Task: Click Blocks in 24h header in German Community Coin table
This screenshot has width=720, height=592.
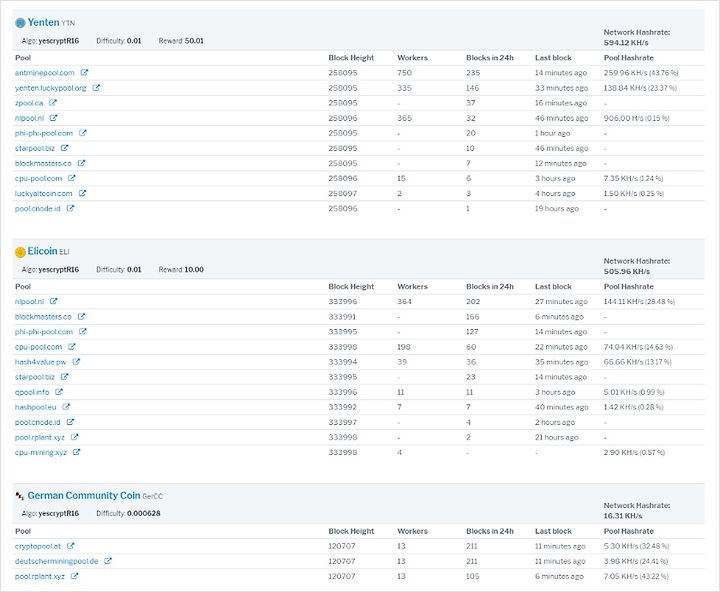Action: click(x=490, y=531)
